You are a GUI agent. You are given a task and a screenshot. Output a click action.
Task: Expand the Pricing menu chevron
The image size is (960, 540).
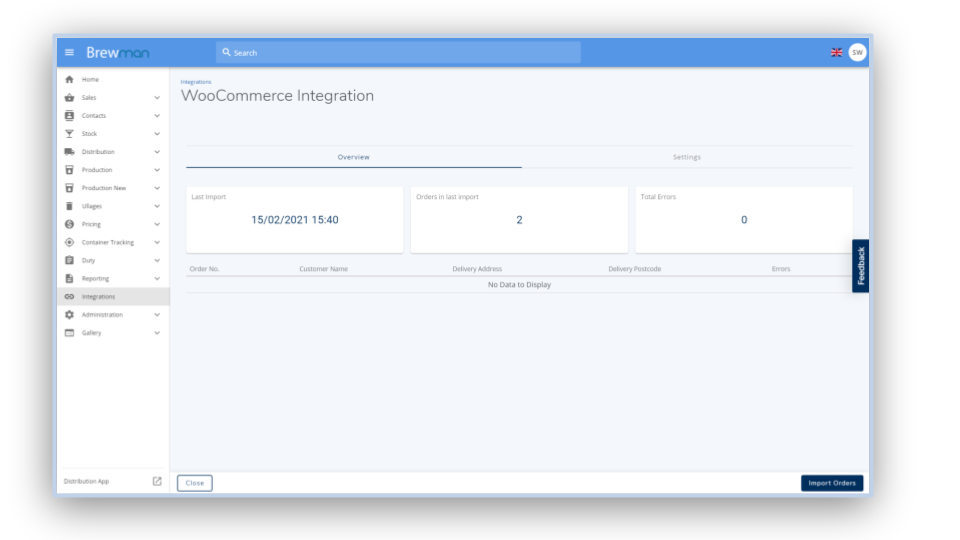(x=157, y=224)
